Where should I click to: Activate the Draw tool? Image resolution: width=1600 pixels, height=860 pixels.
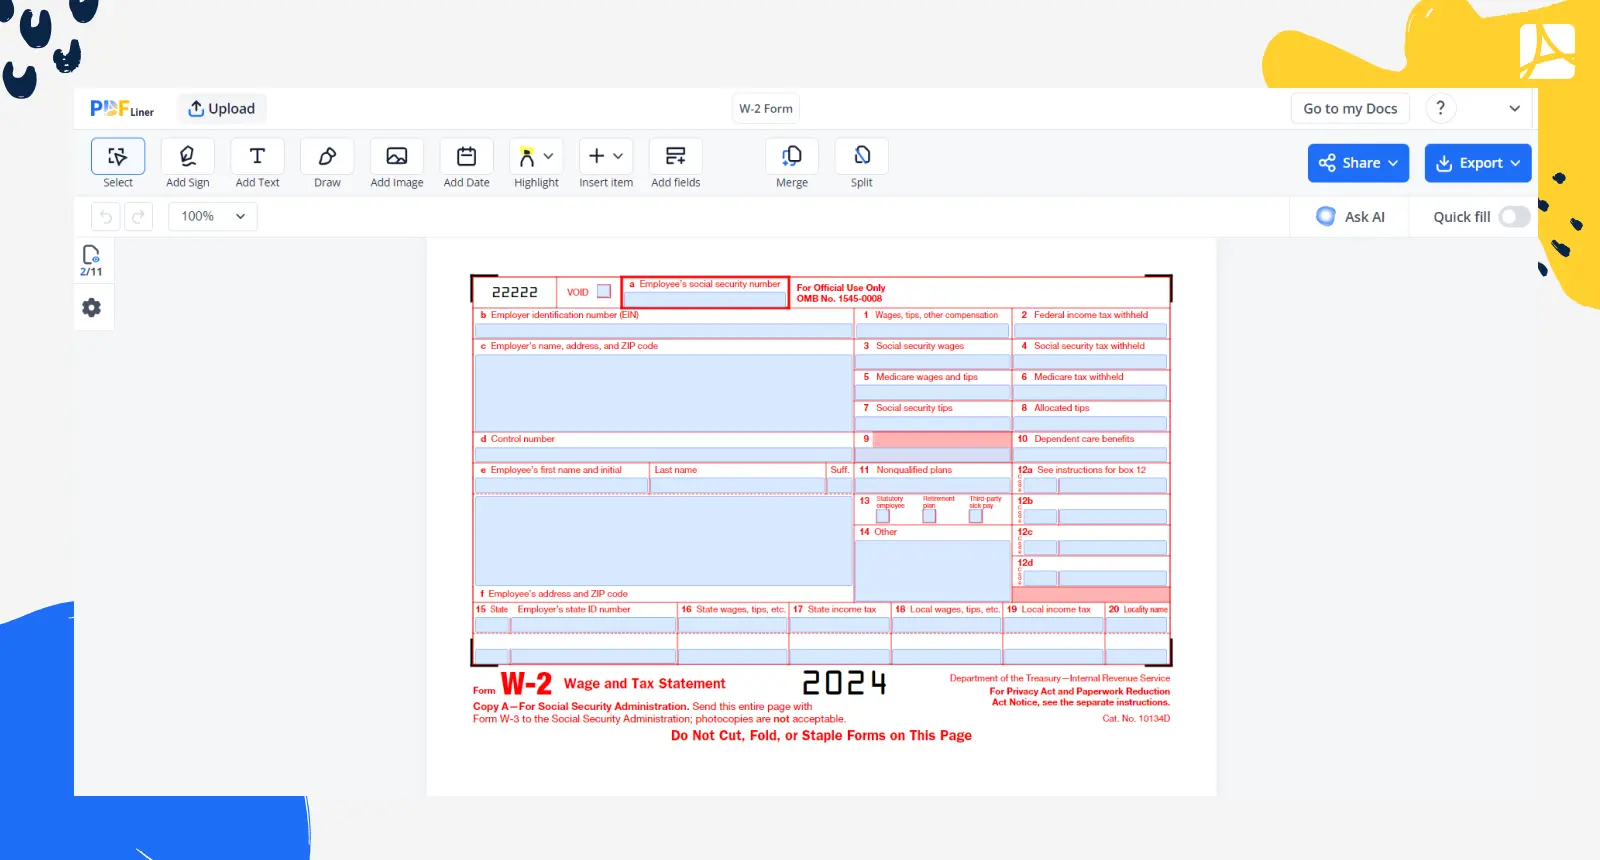(327, 164)
